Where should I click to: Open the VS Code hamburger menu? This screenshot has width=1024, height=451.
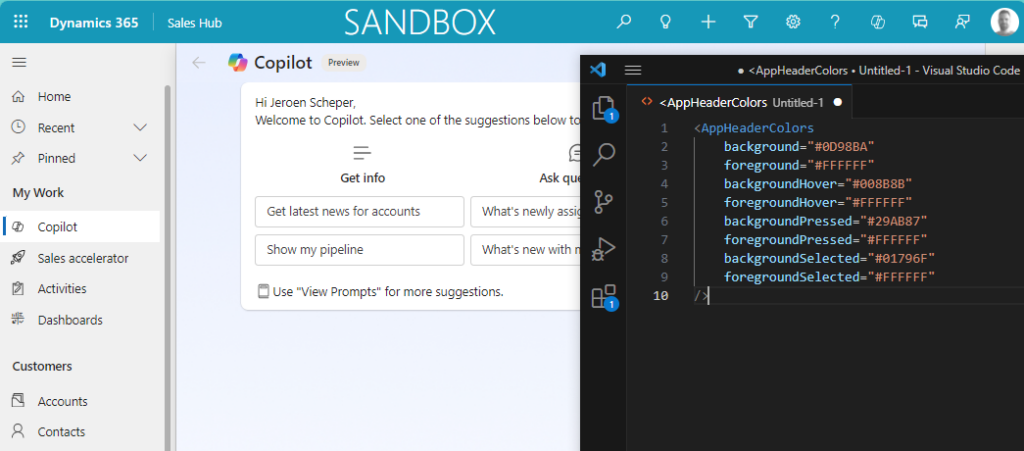click(x=633, y=70)
